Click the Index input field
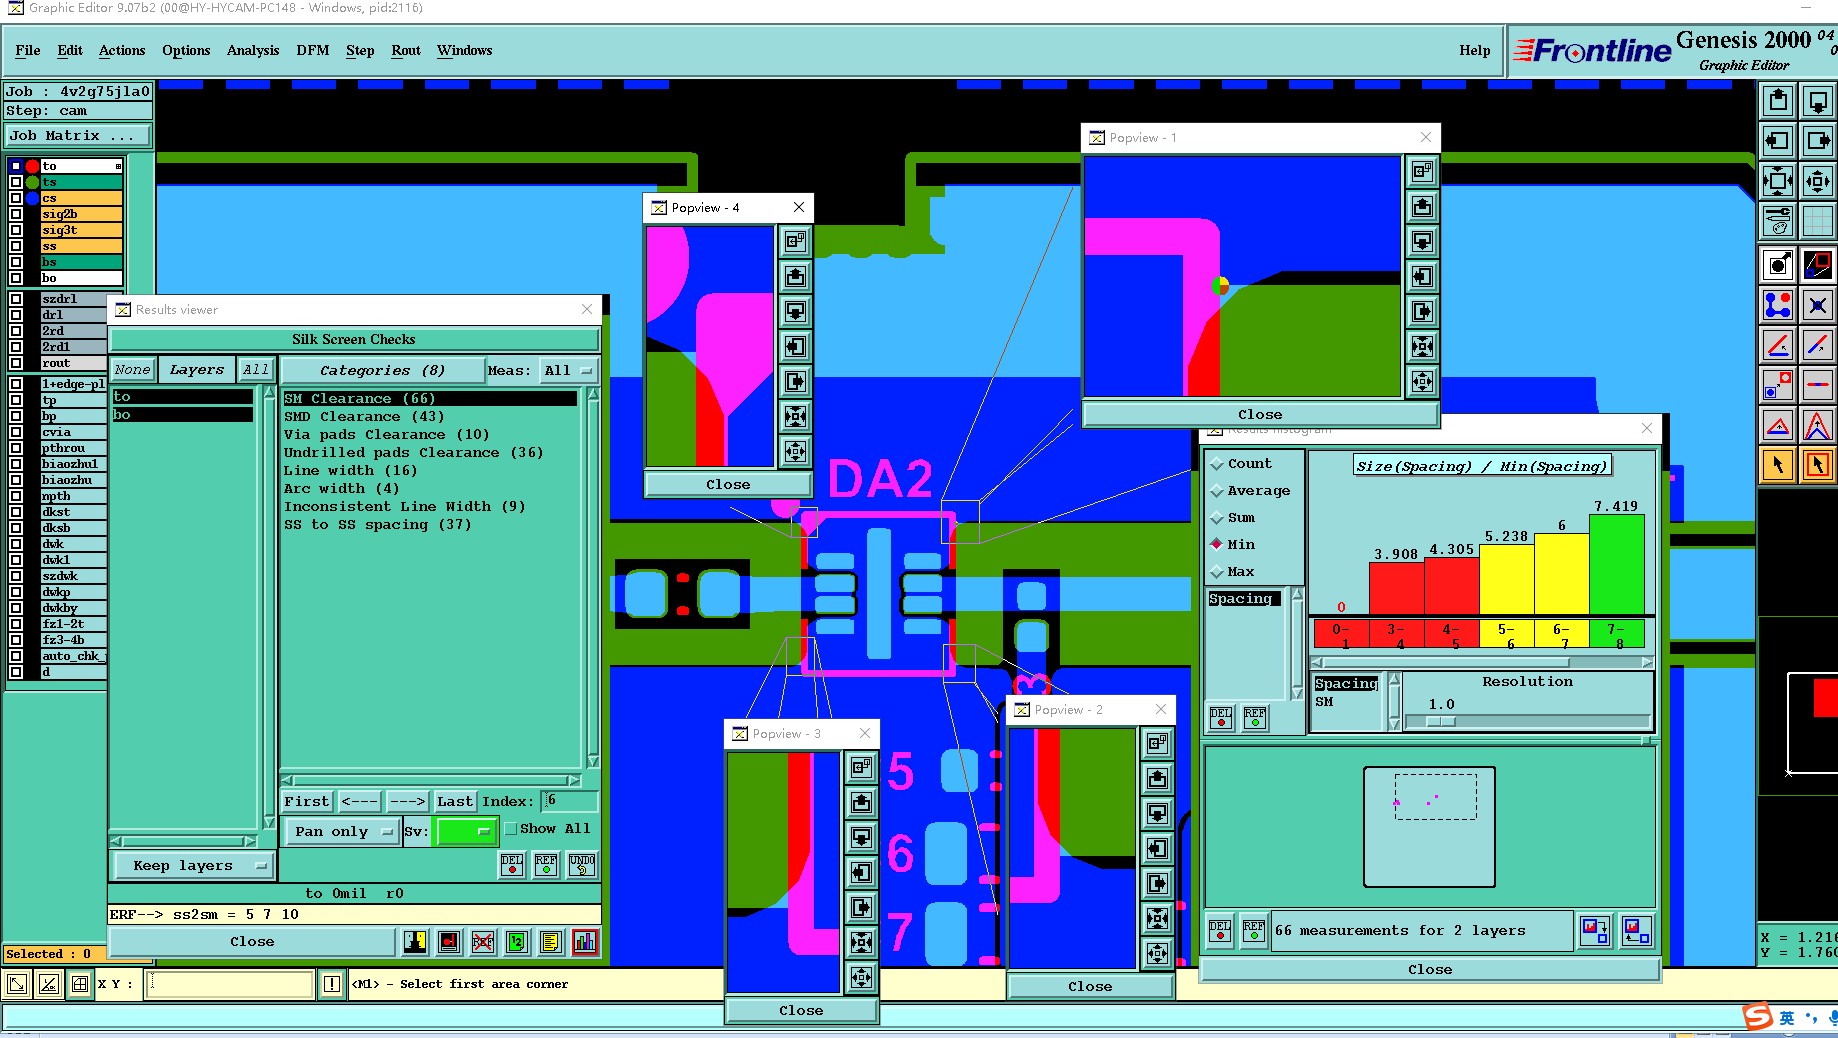 point(569,801)
